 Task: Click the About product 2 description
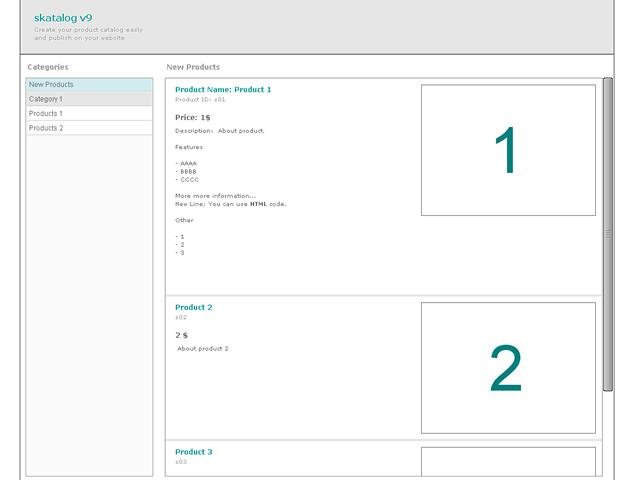click(x=203, y=349)
